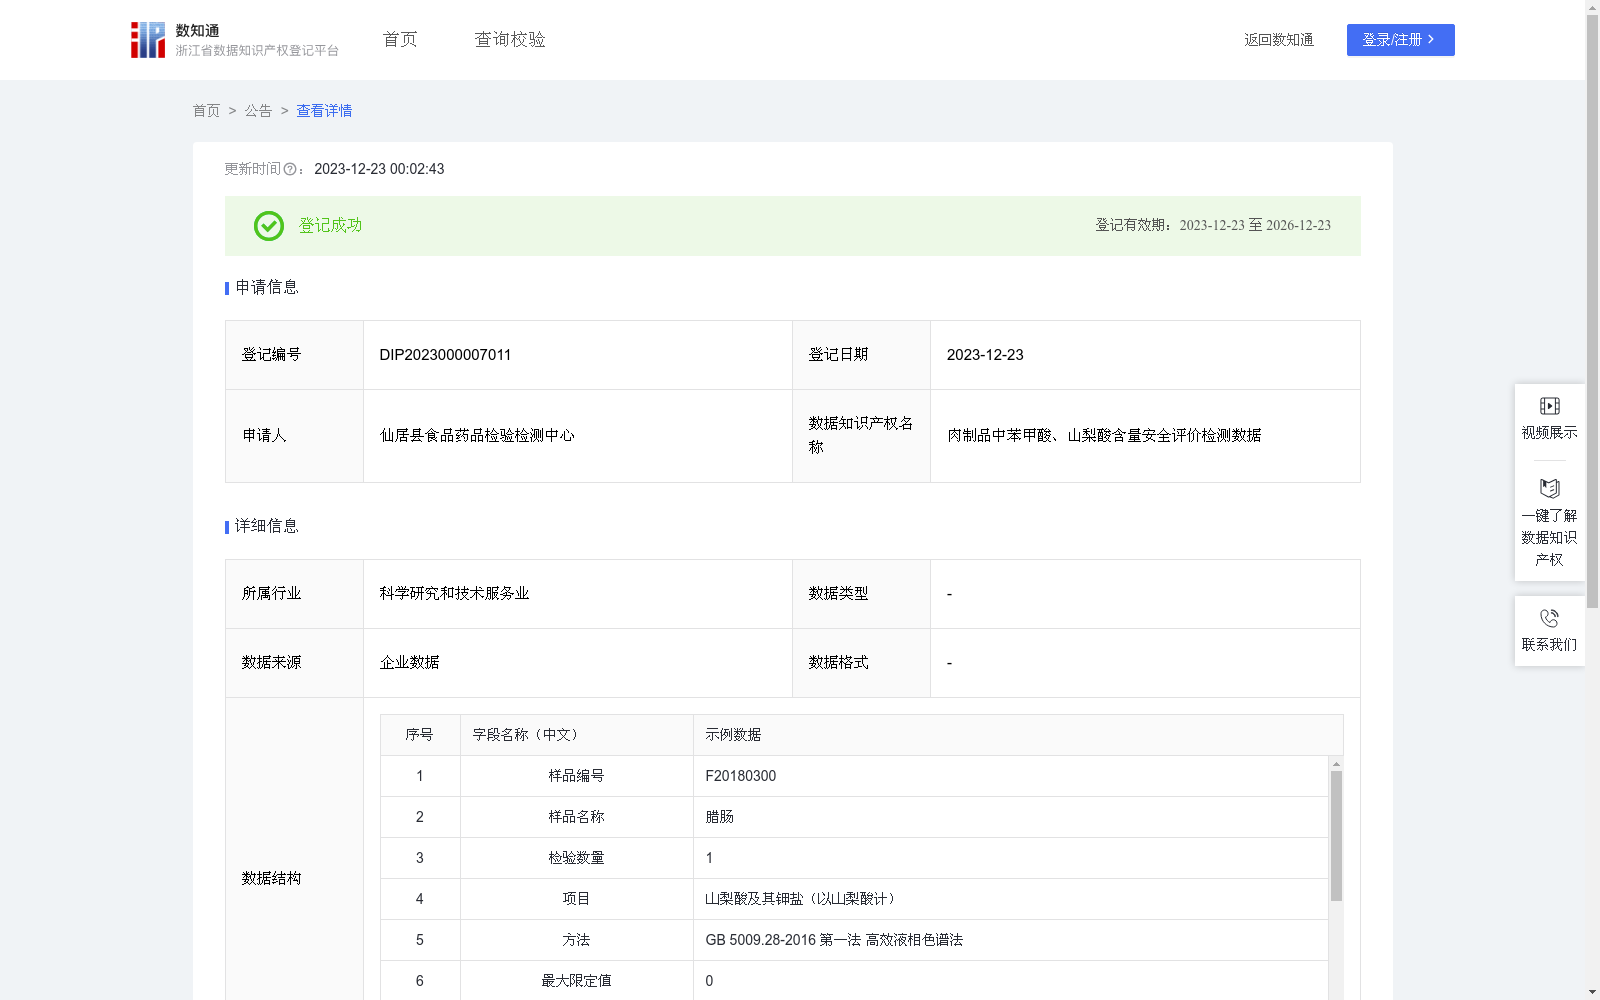The width and height of the screenshot is (1600, 1000).
Task: Click the 腊肠 sample name cell
Action: (1010, 817)
